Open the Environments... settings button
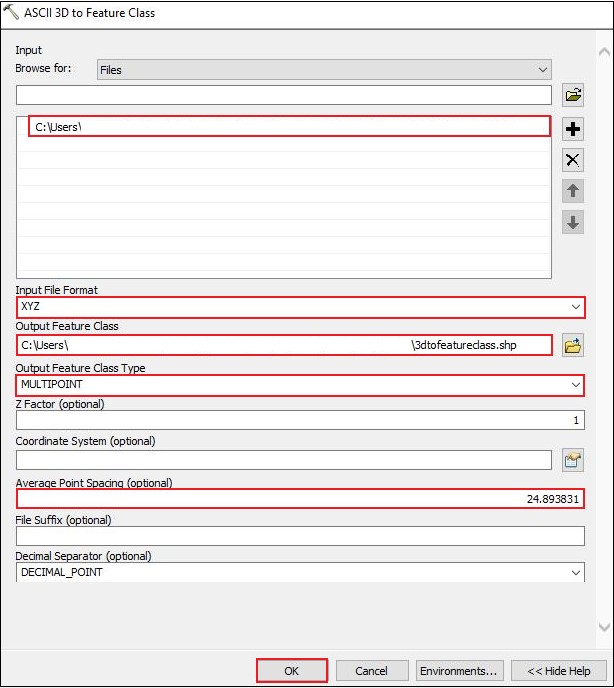 click(459, 670)
